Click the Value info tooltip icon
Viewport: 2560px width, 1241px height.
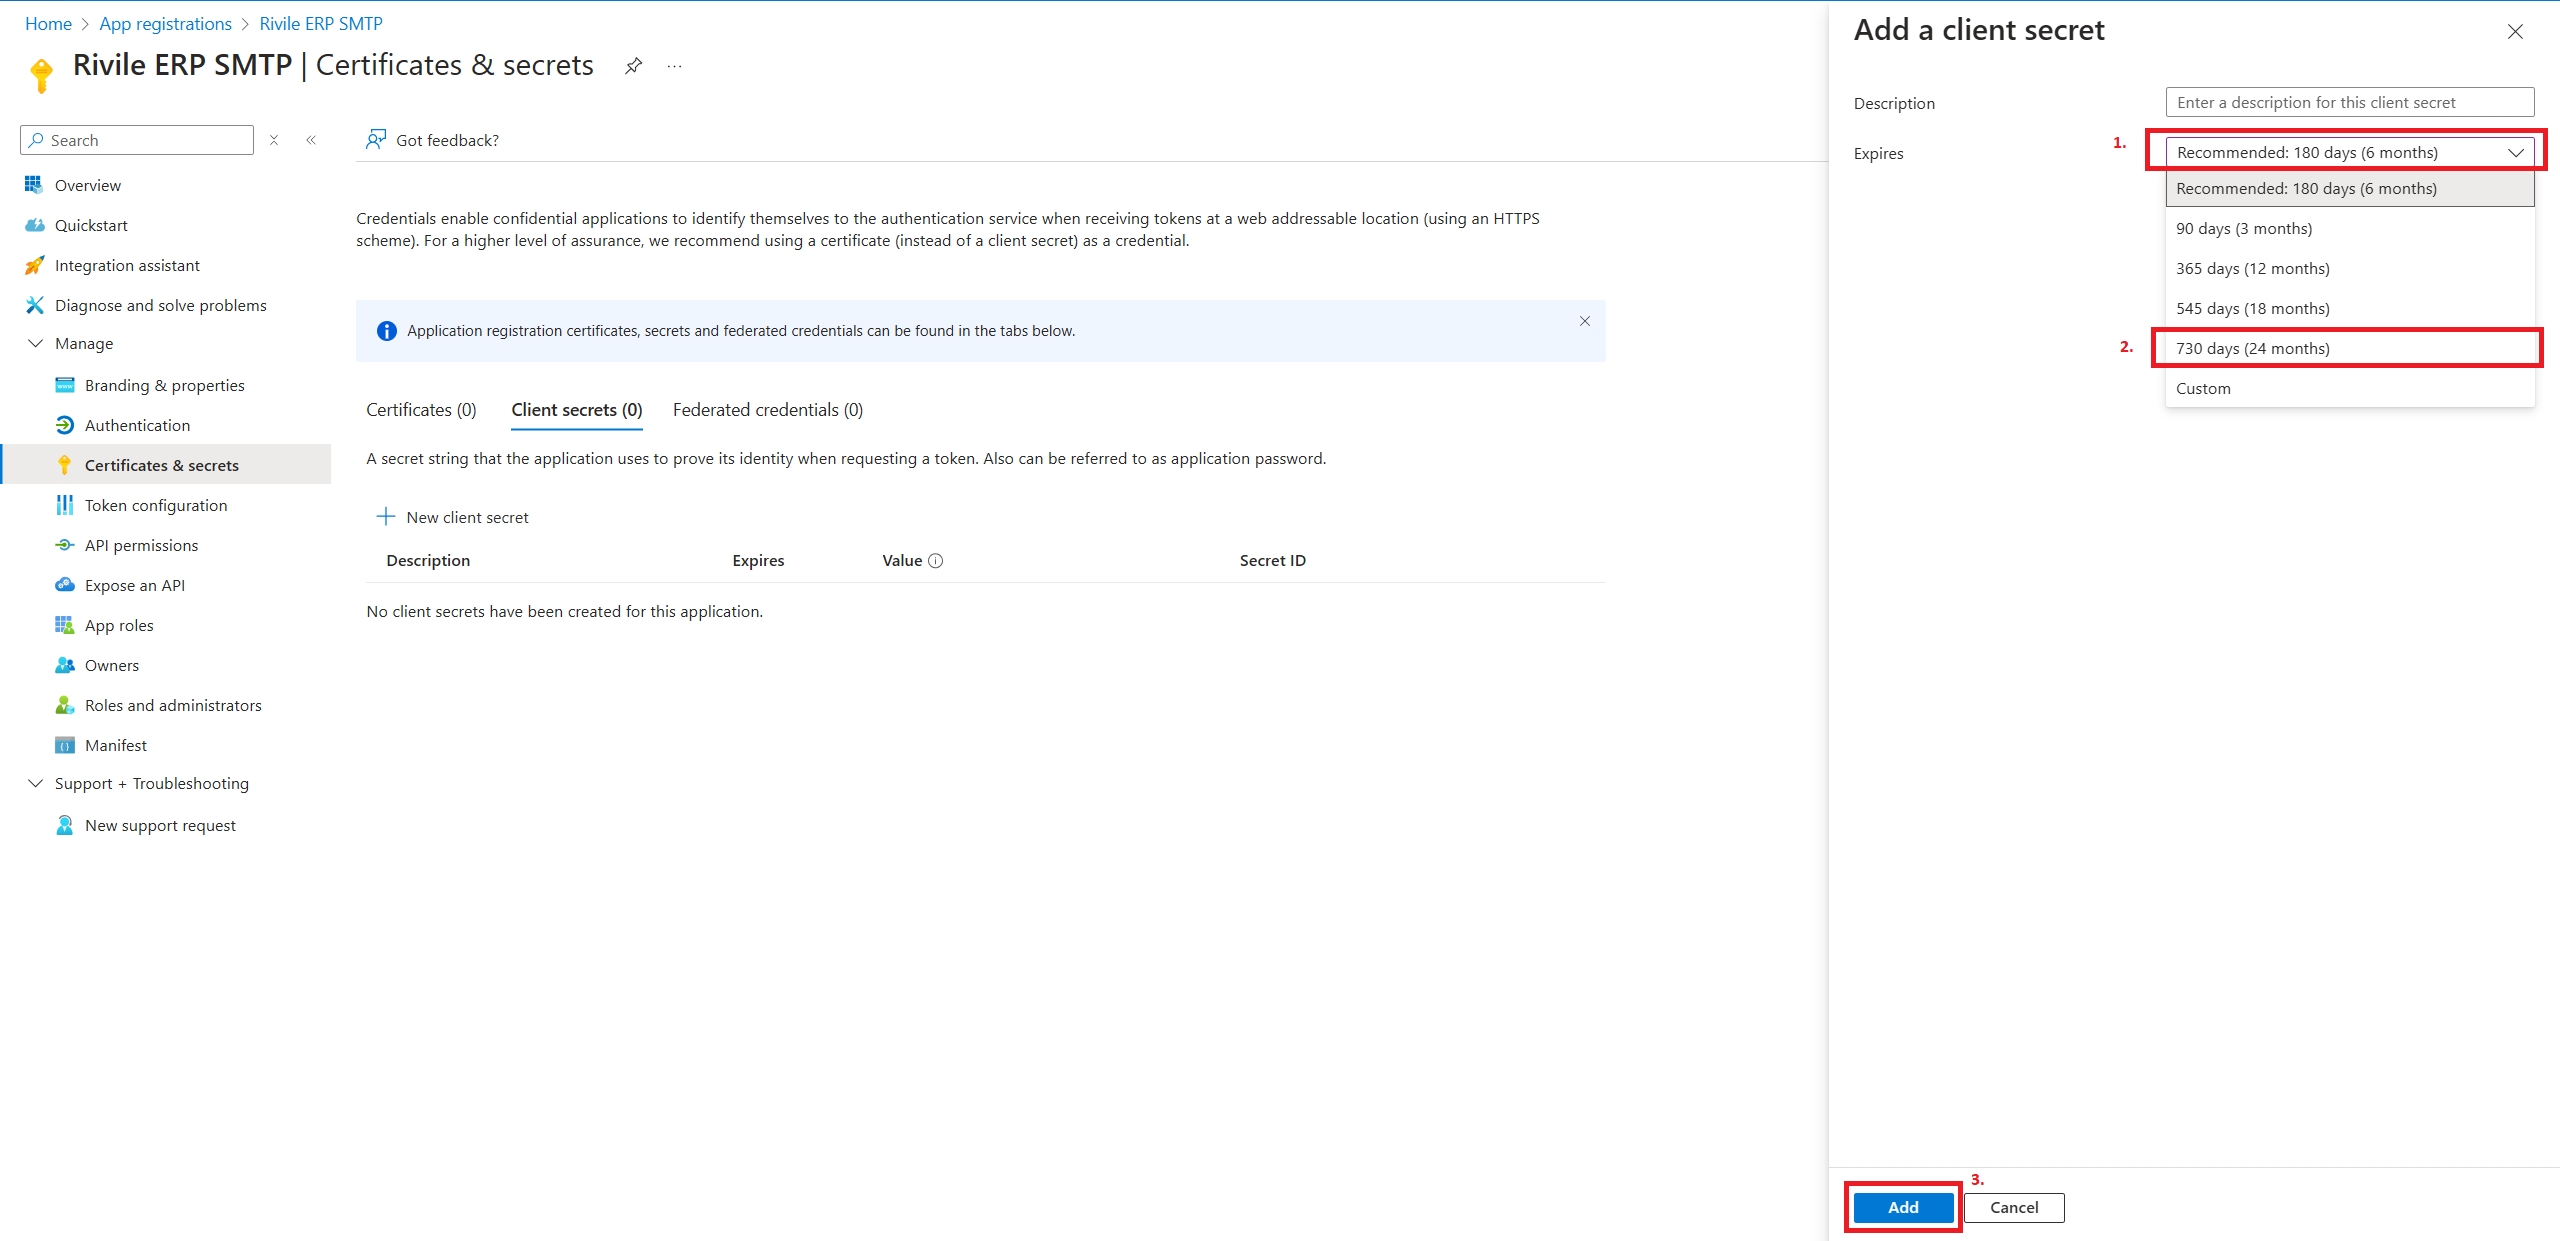(x=936, y=561)
